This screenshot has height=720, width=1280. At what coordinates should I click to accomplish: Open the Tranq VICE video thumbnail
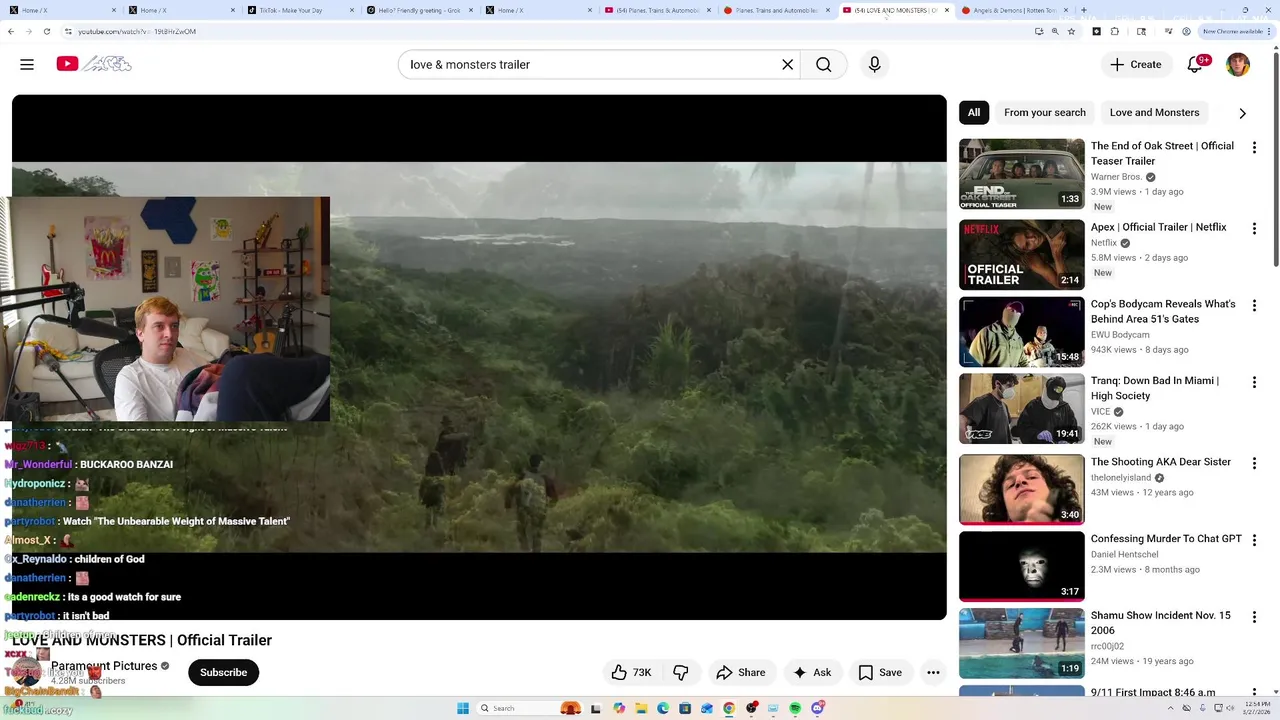pyautogui.click(x=1021, y=409)
